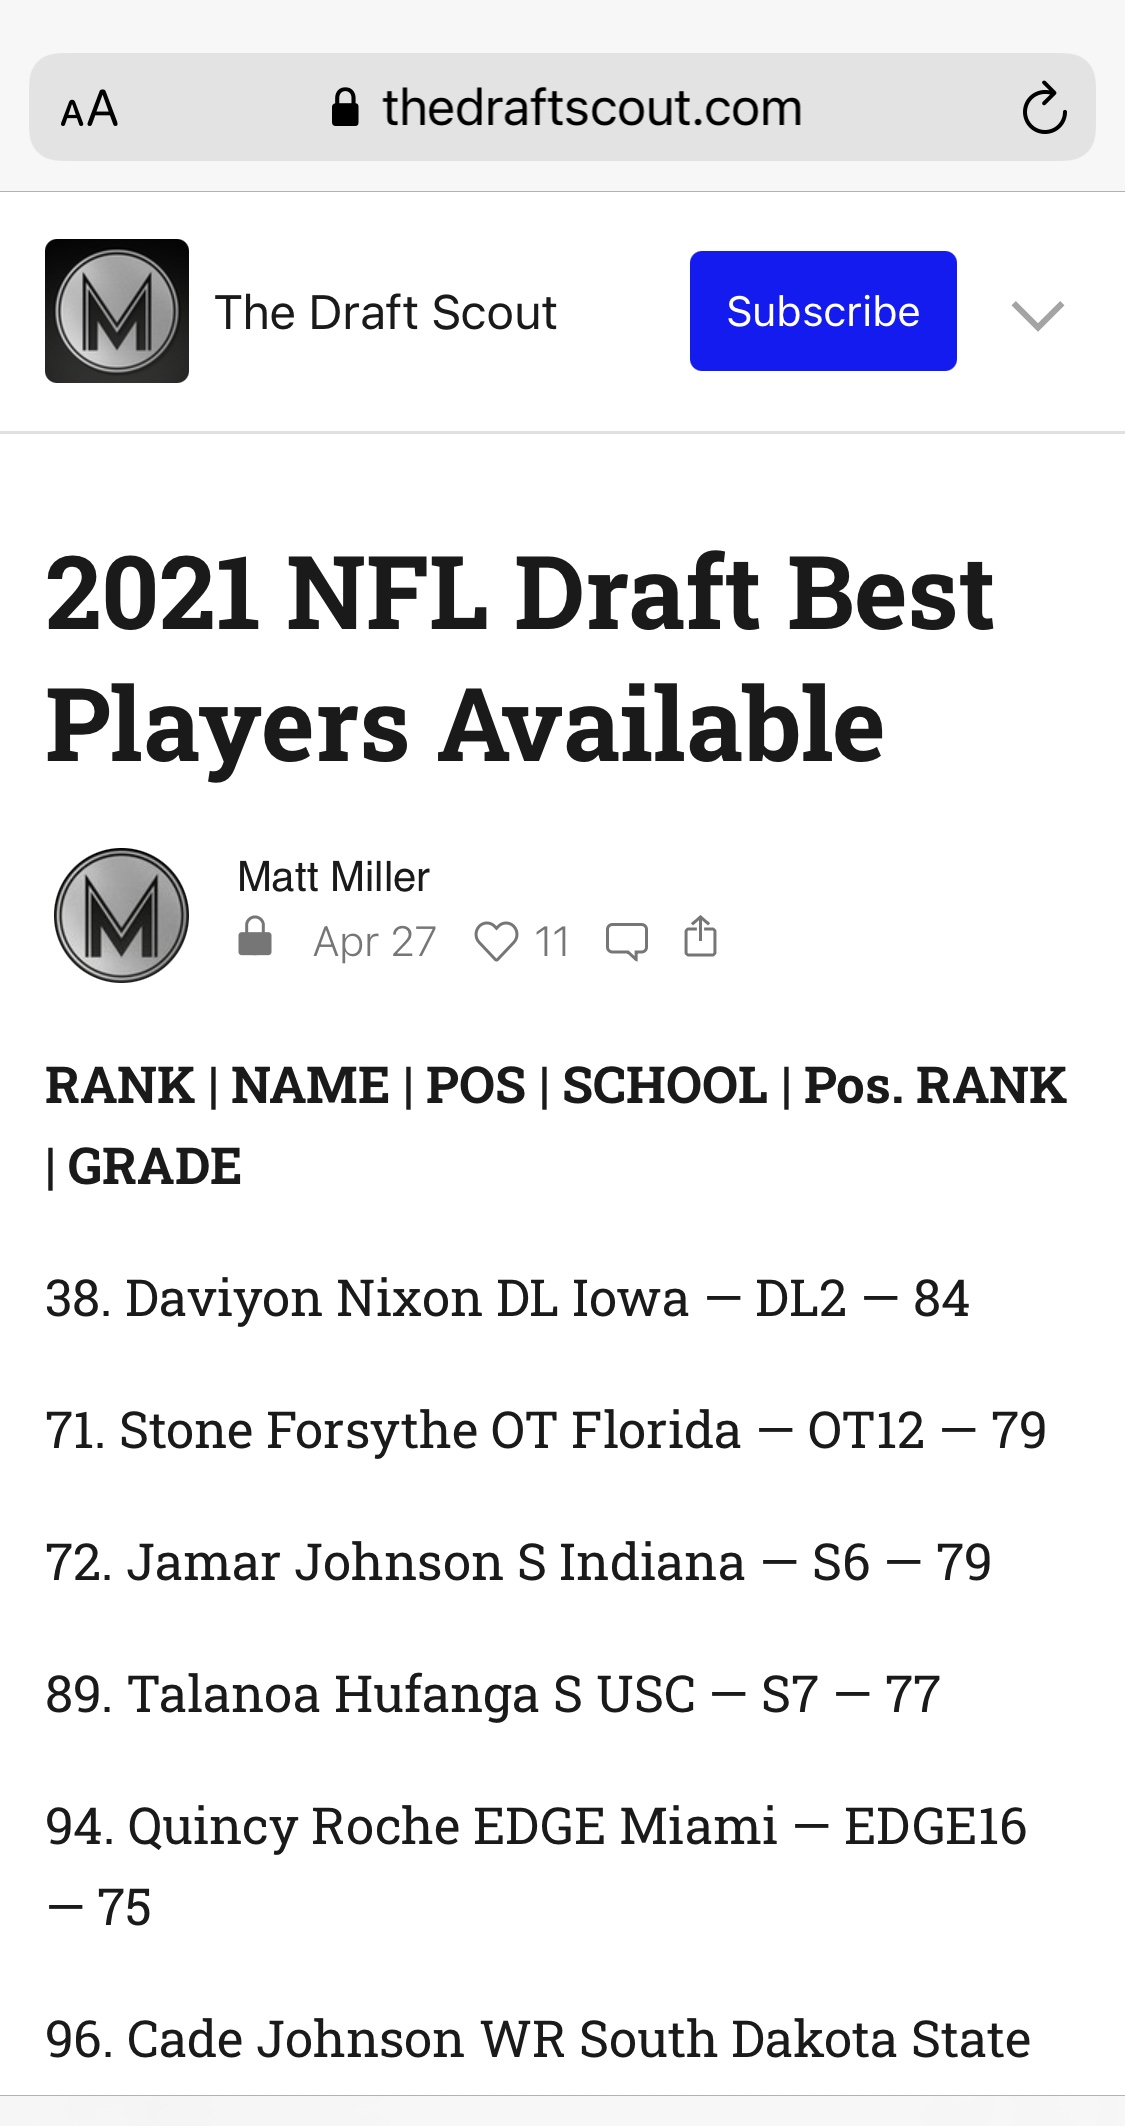This screenshot has height=2126, width=1125.
Task: Select the Quincy Roche EDGE Miami entry
Action: point(536,1826)
